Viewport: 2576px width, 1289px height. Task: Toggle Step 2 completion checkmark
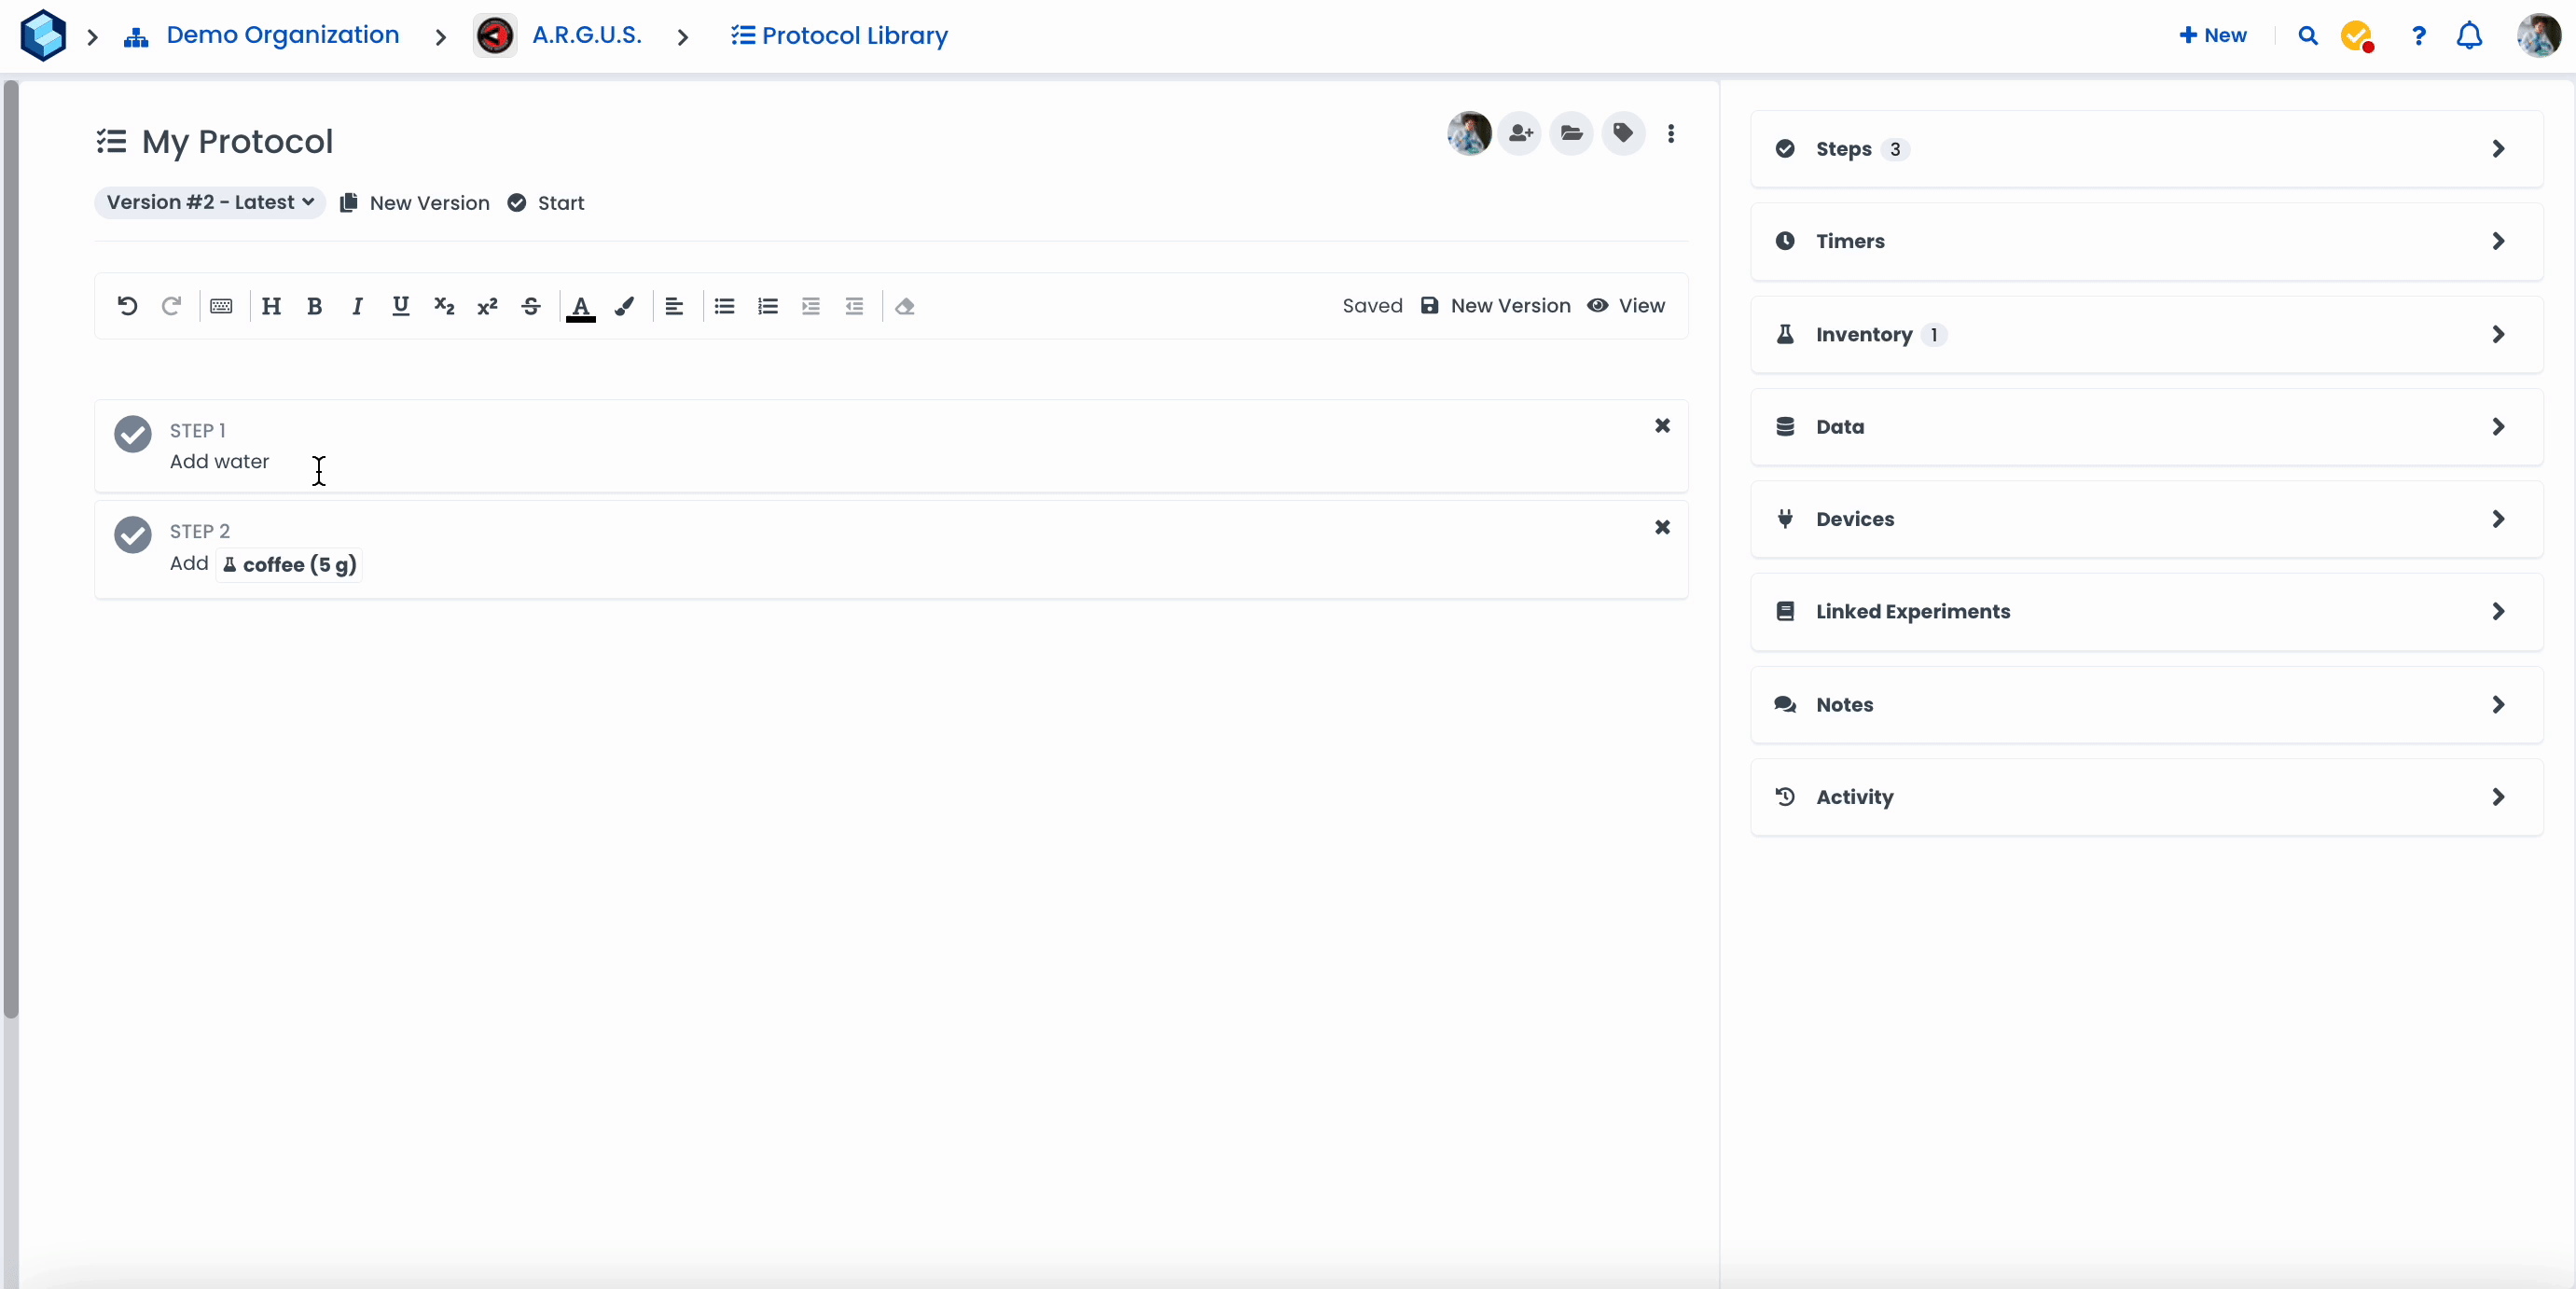(x=133, y=535)
